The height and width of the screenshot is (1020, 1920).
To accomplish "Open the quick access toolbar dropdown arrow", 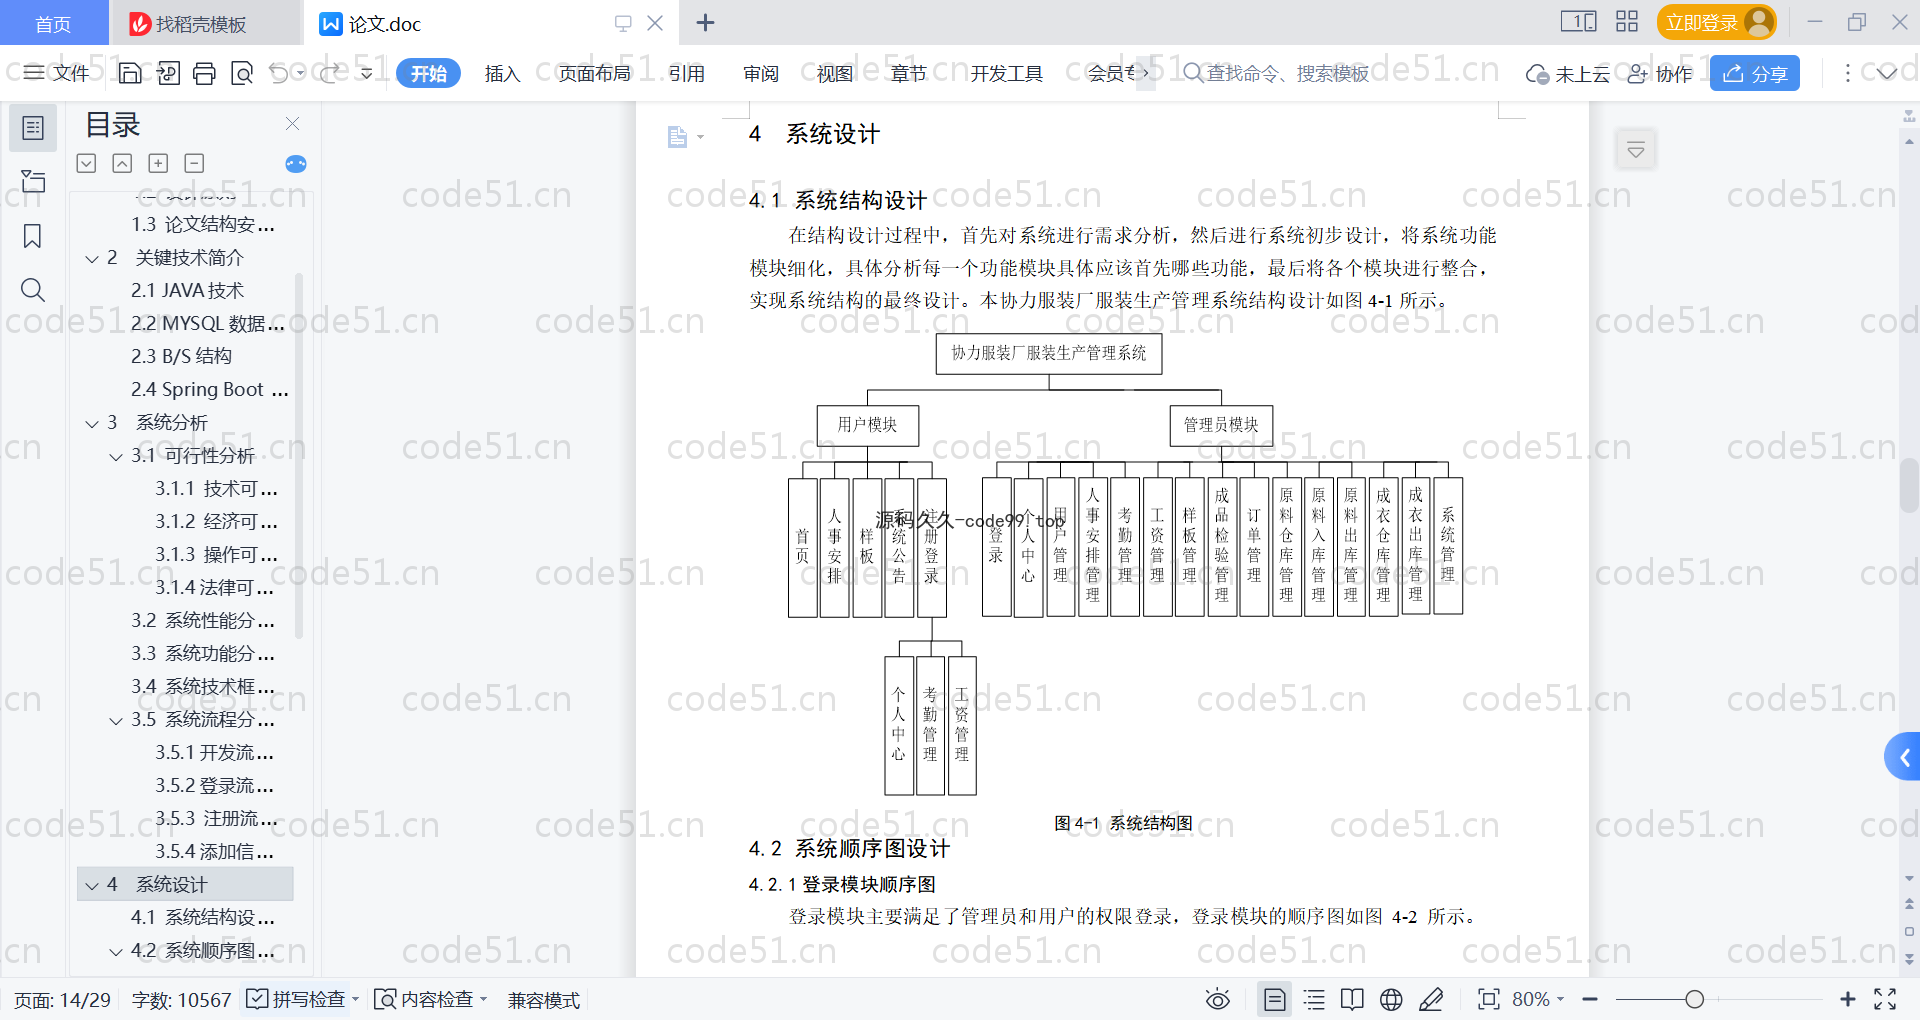I will tap(367, 73).
